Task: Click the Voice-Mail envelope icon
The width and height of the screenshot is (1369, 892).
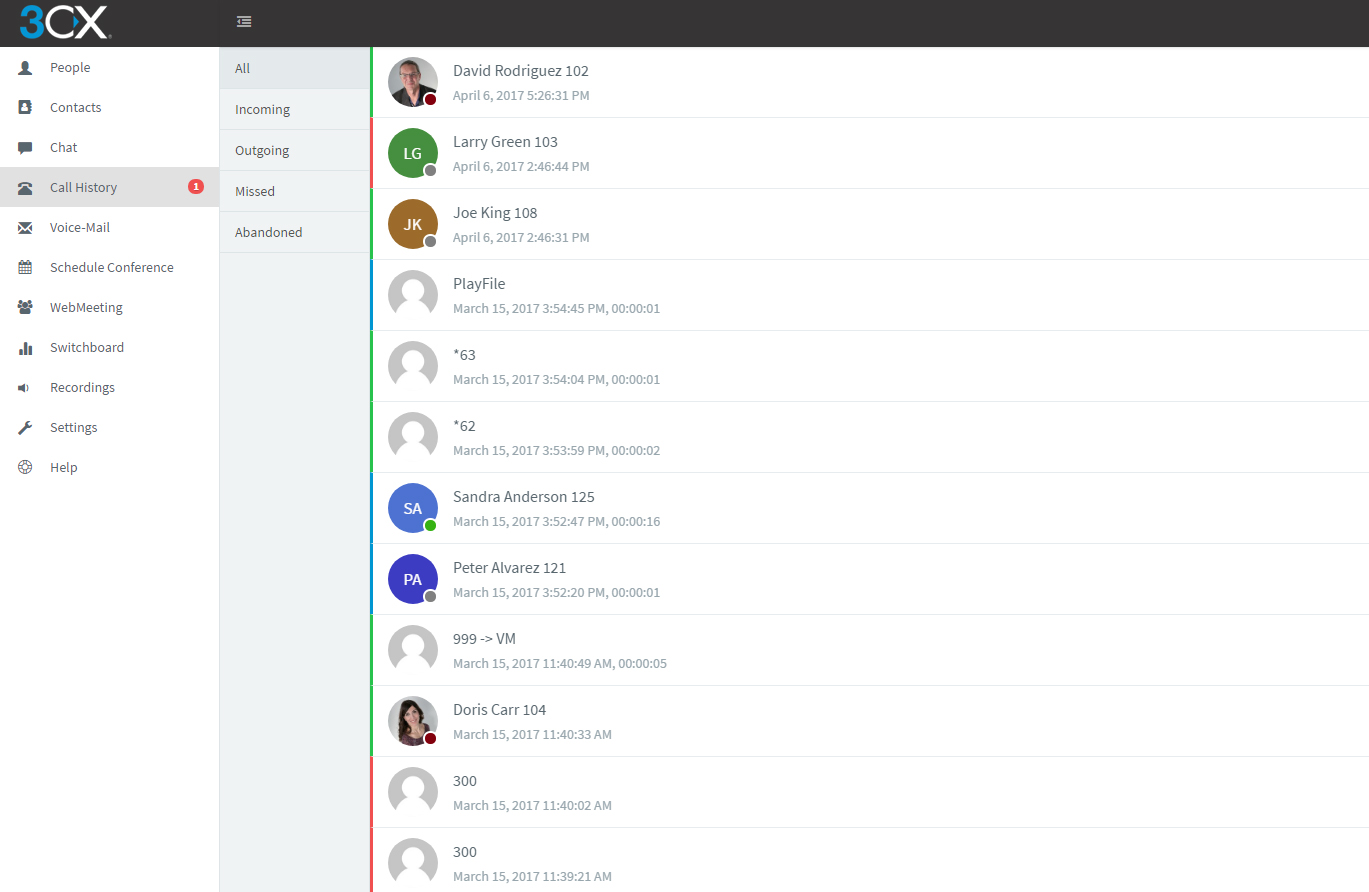Action: point(26,228)
